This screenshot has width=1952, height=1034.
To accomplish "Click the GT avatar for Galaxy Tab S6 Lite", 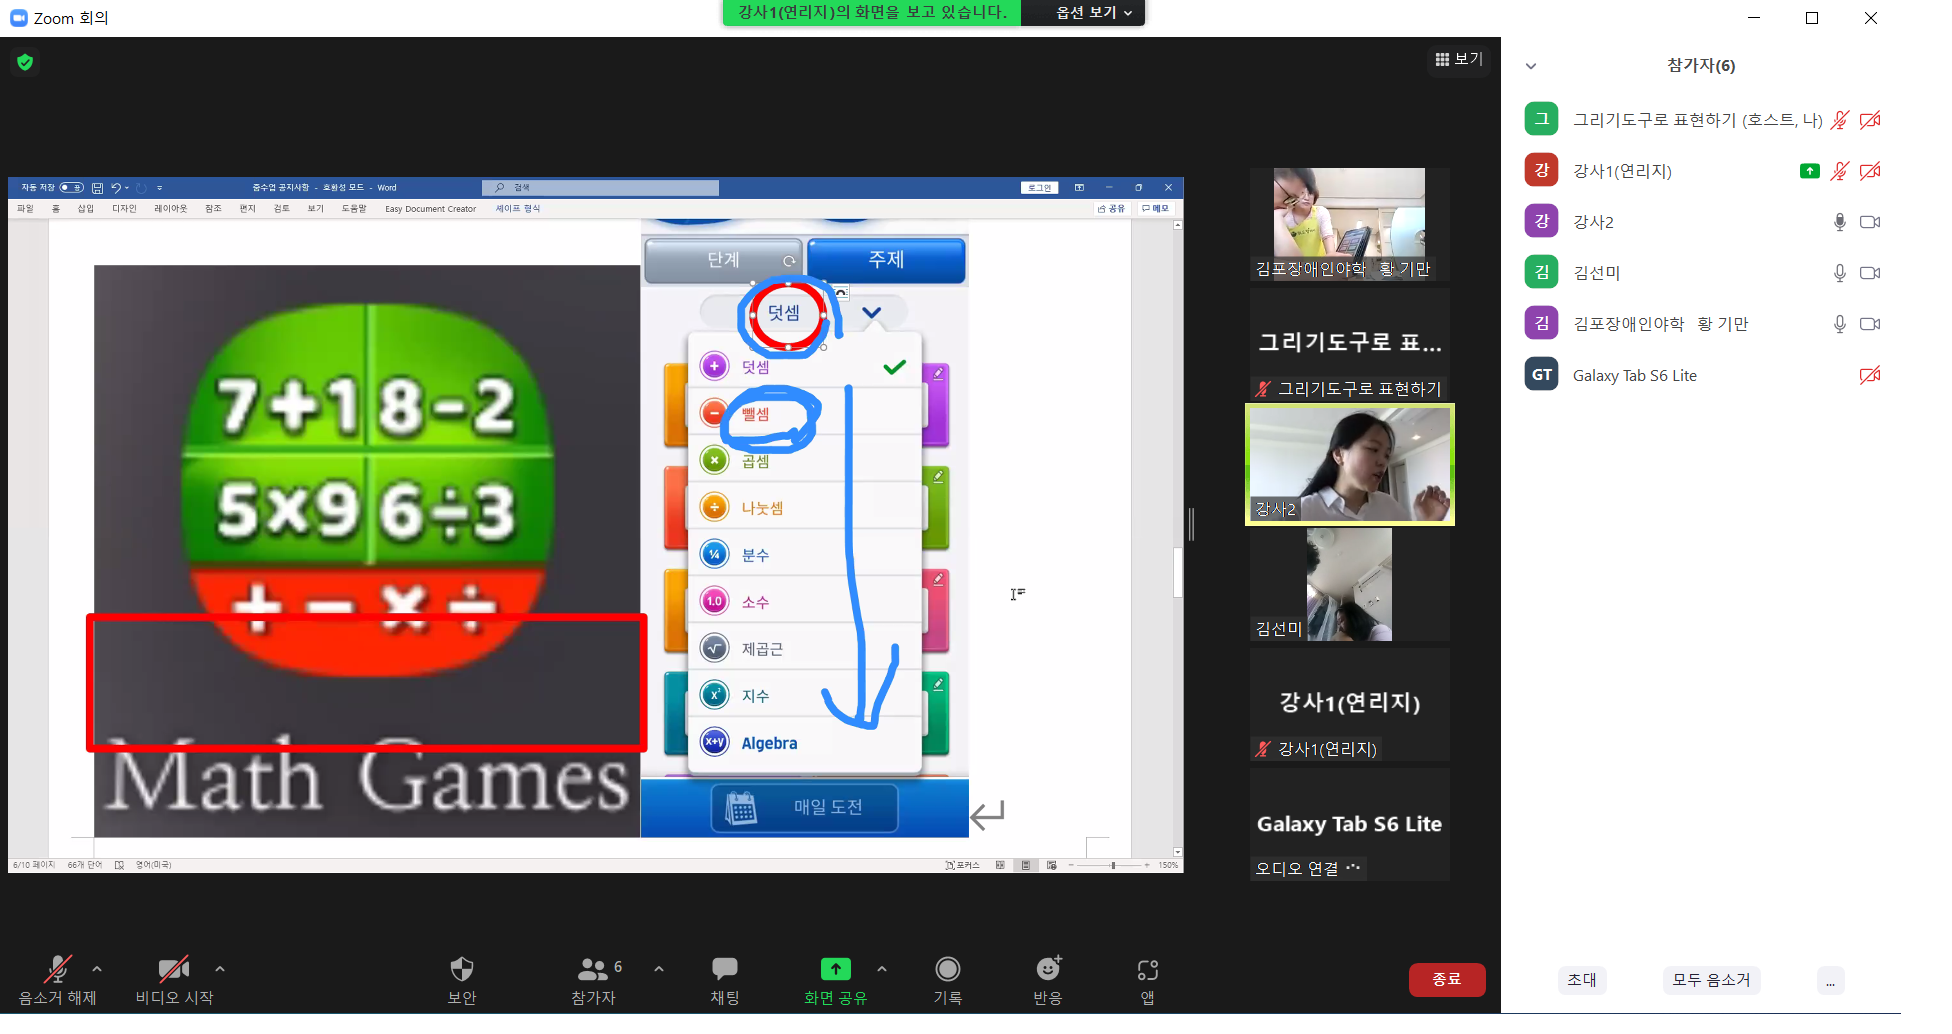I will click(x=1542, y=375).
